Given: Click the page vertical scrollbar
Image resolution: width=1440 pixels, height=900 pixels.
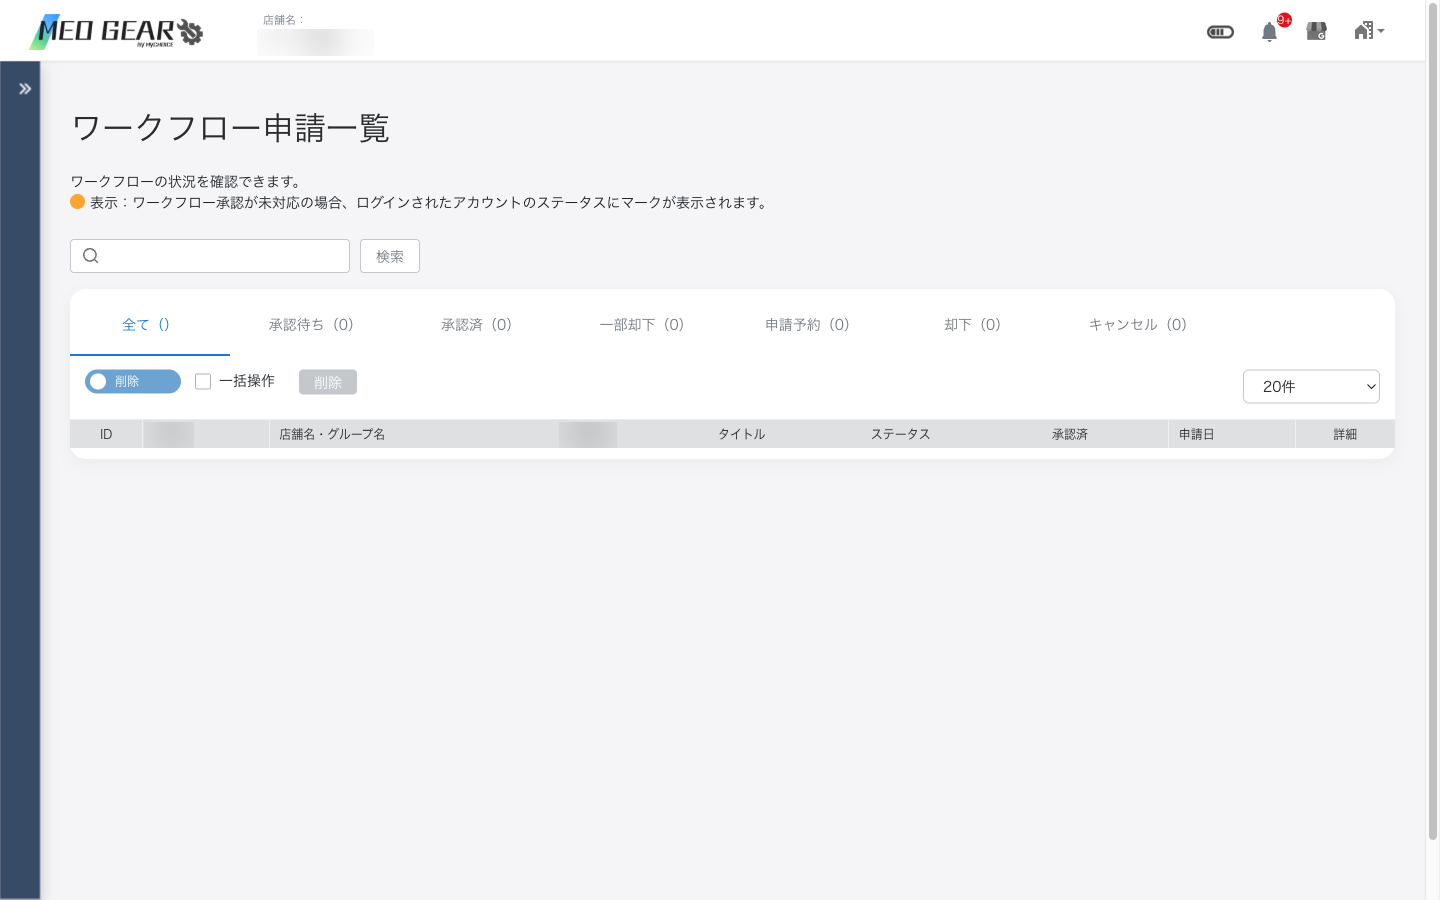Looking at the screenshot, I should (1432, 420).
